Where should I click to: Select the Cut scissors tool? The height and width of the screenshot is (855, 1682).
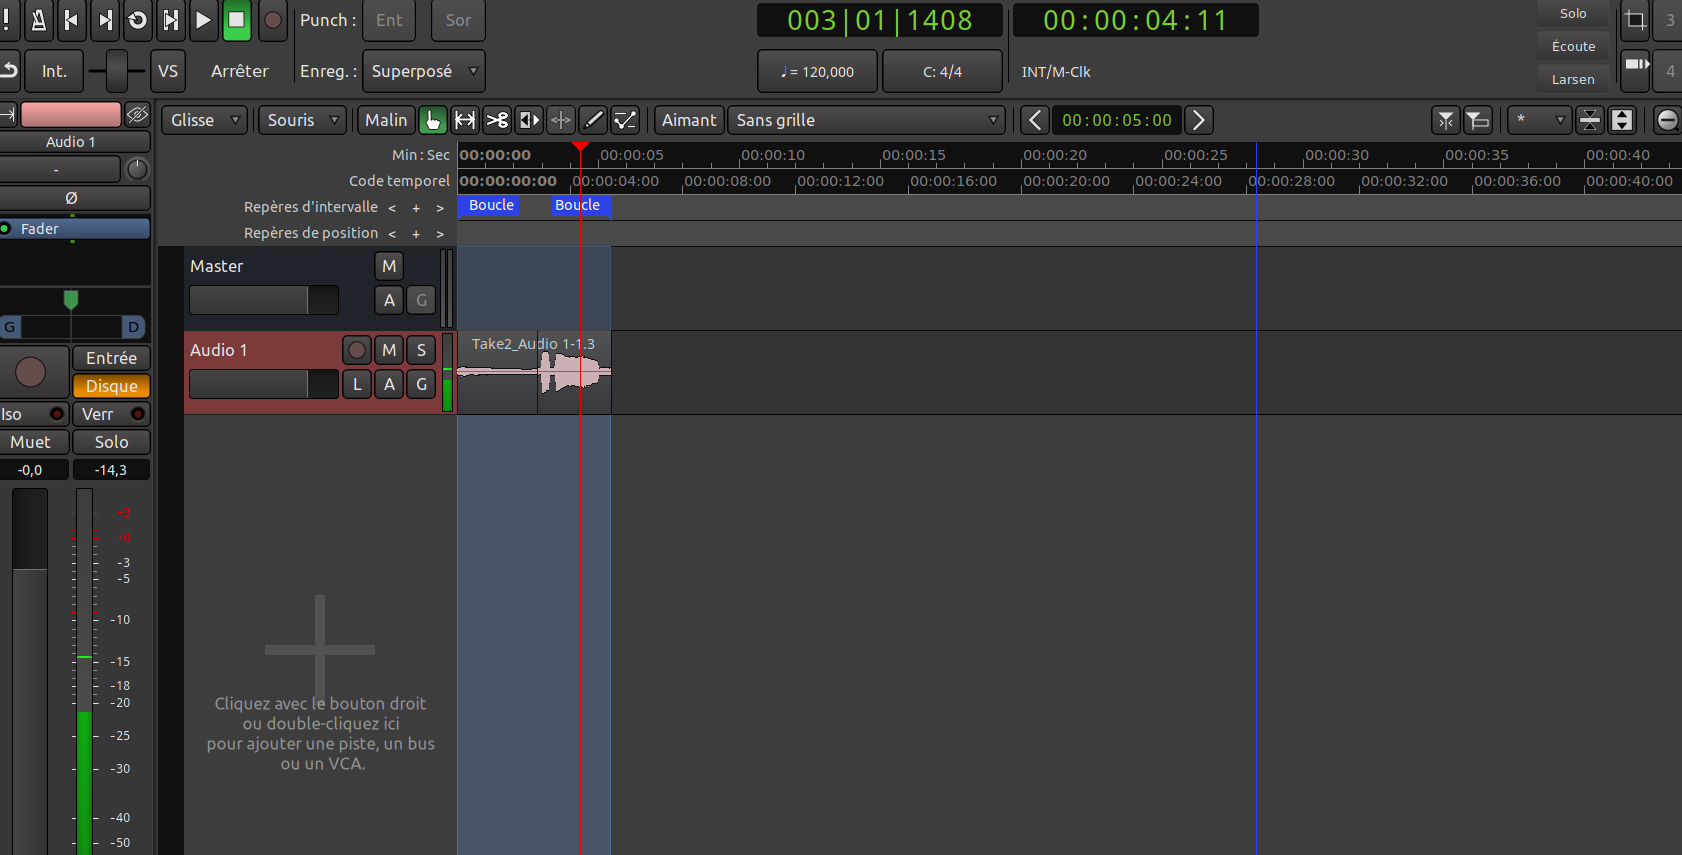tap(497, 120)
